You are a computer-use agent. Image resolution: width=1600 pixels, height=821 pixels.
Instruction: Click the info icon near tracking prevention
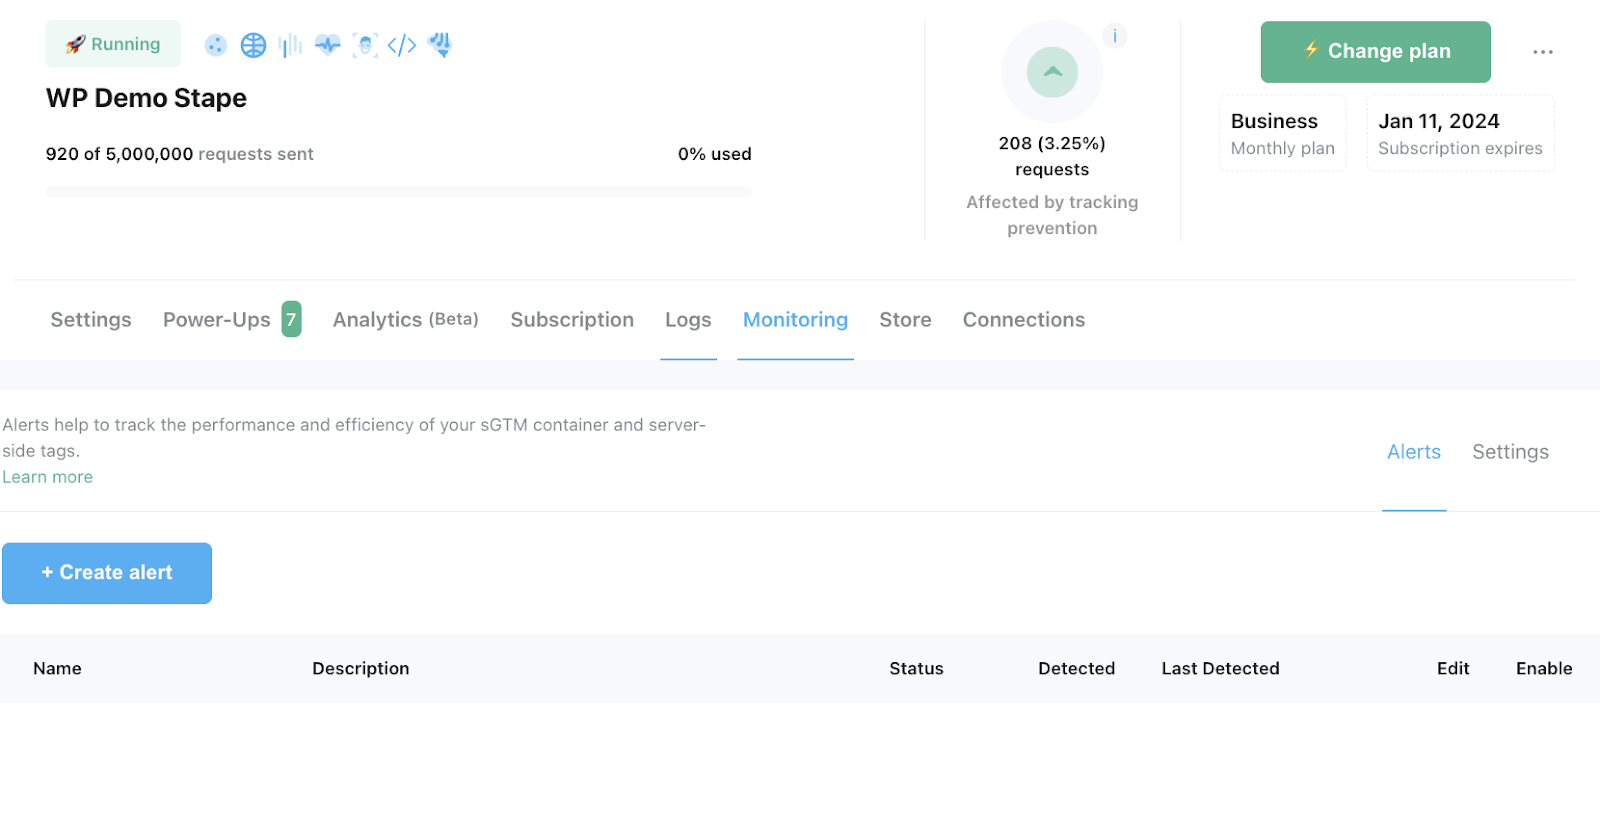(1114, 36)
